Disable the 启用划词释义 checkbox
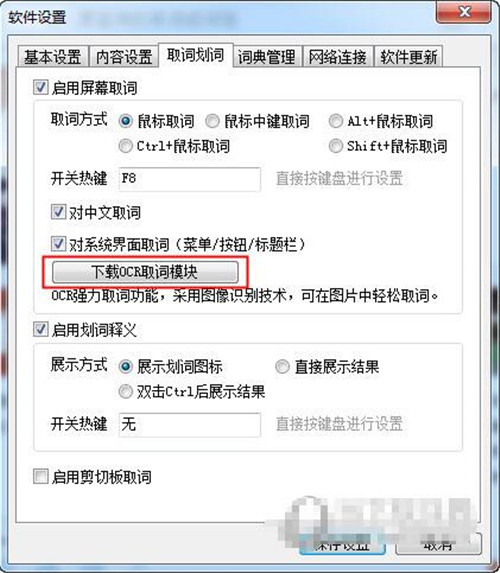The image size is (500, 573). pos(41,329)
